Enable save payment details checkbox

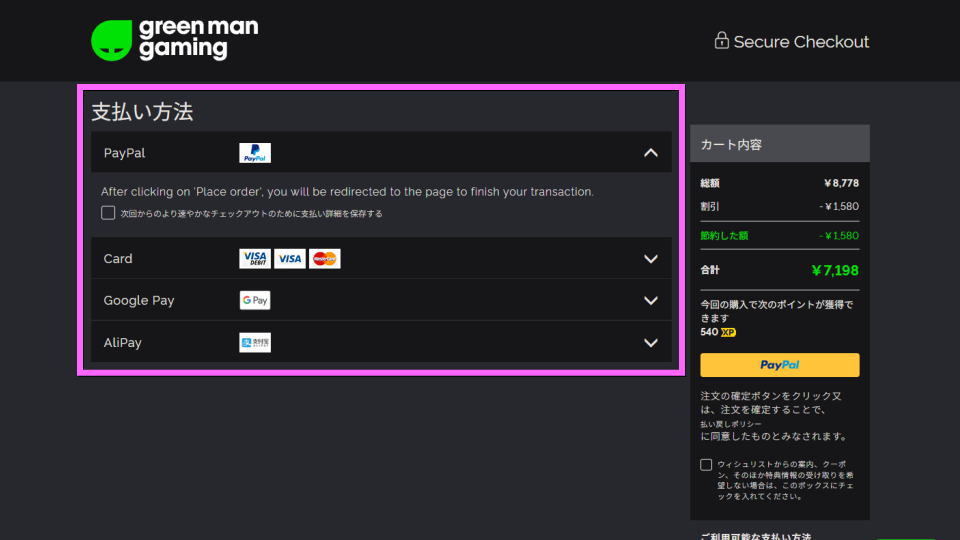pyautogui.click(x=108, y=213)
